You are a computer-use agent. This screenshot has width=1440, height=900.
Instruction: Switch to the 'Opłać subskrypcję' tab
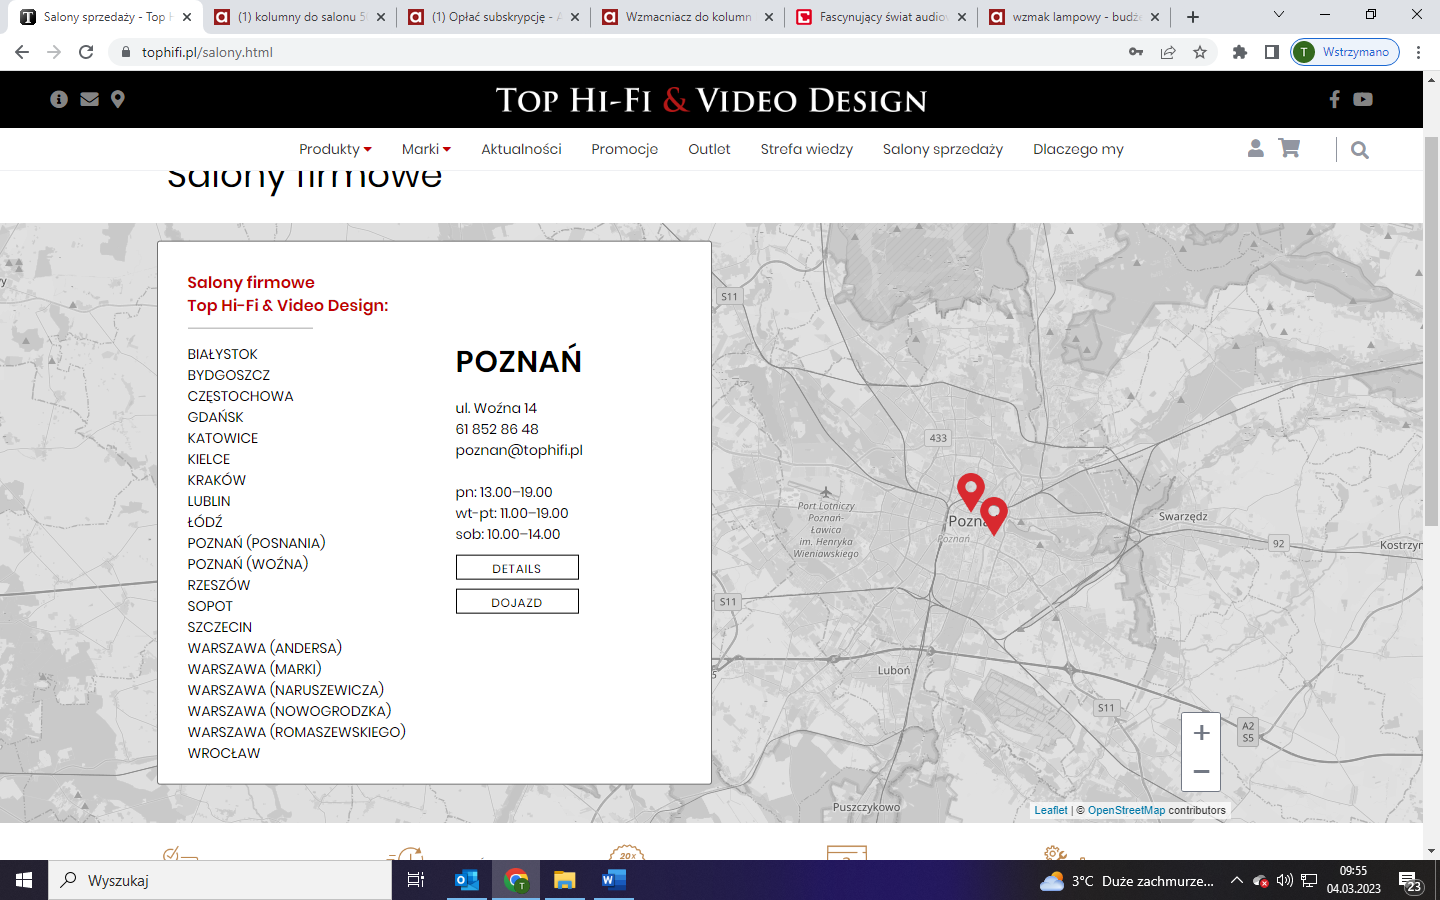click(493, 17)
